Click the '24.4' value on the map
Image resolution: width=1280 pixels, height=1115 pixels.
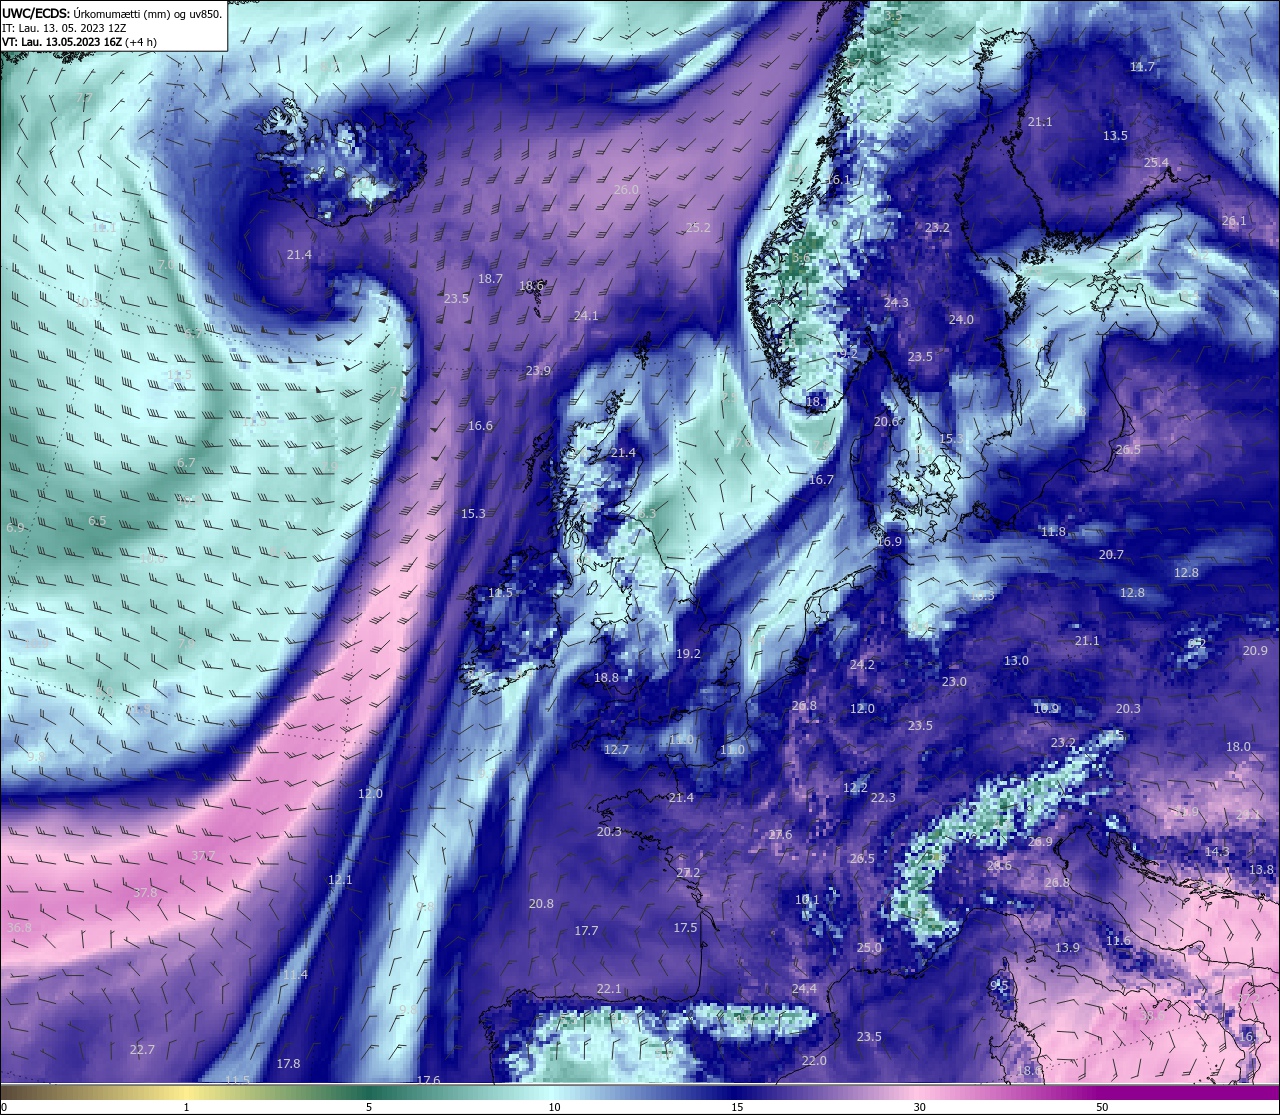click(804, 989)
